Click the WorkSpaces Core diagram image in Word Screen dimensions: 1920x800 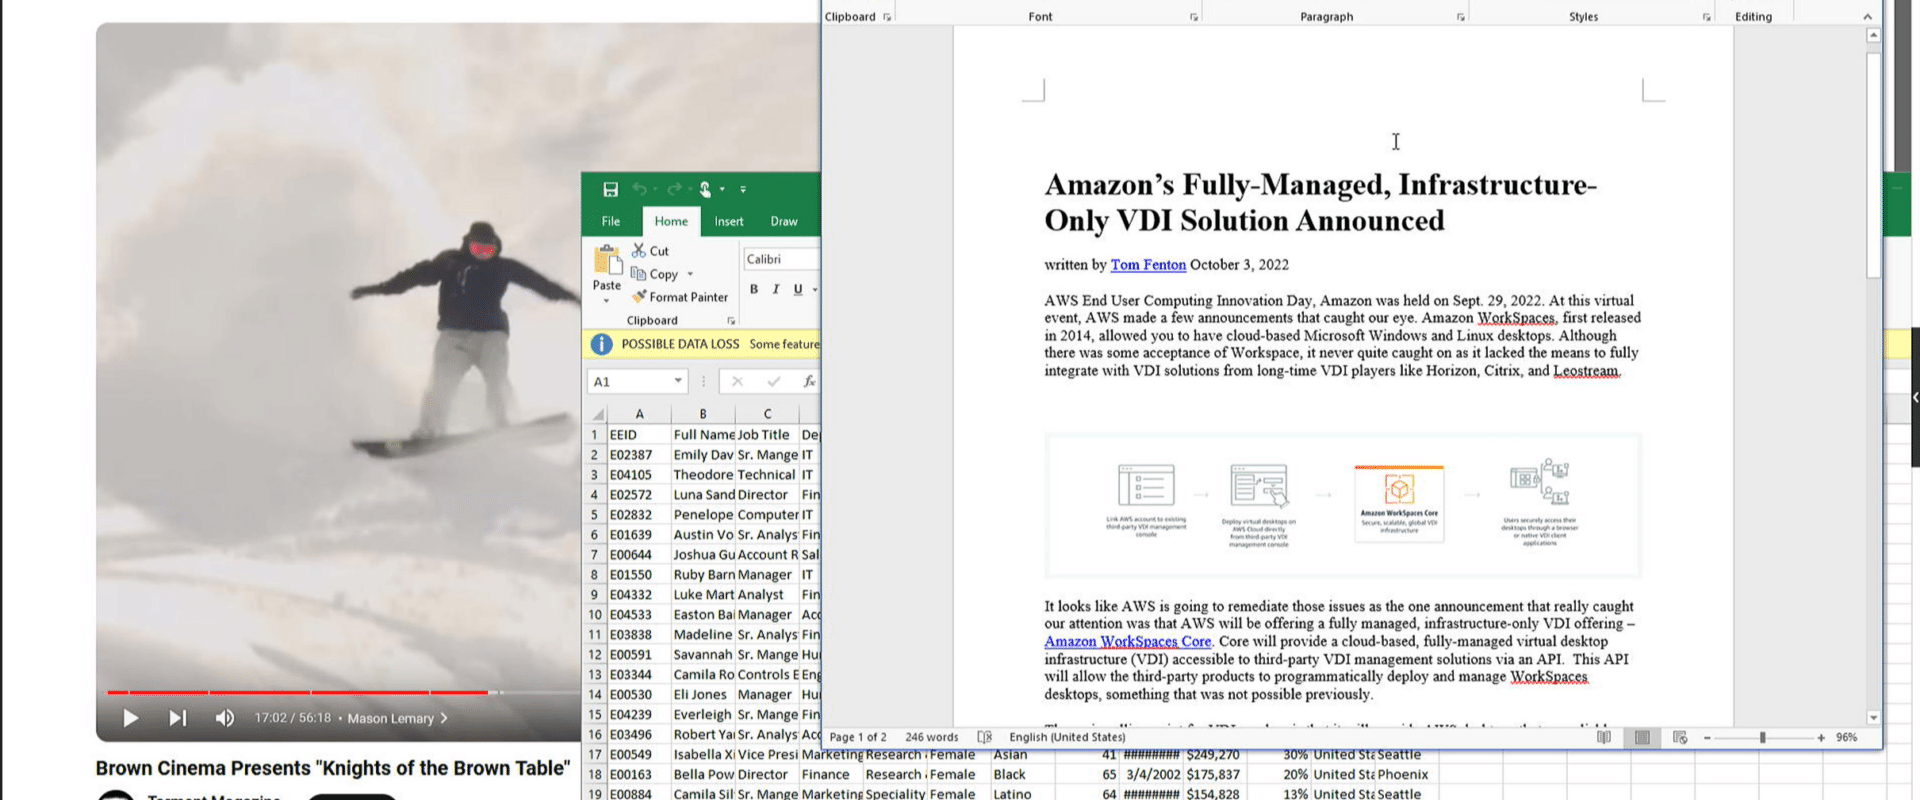pos(1343,505)
